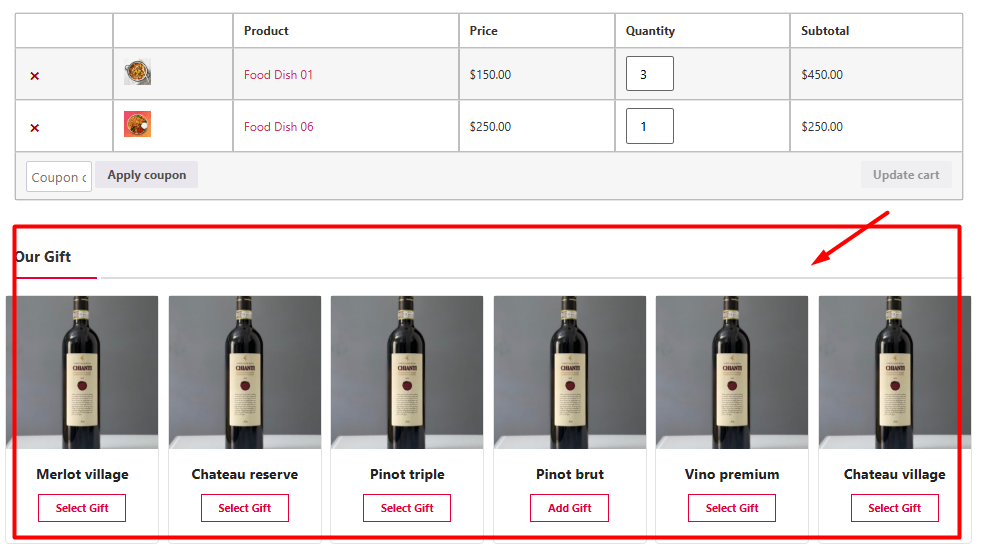Viewport: 994px width, 556px height.
Task: Focus the quantity field for Food Dish 01
Action: coord(649,74)
